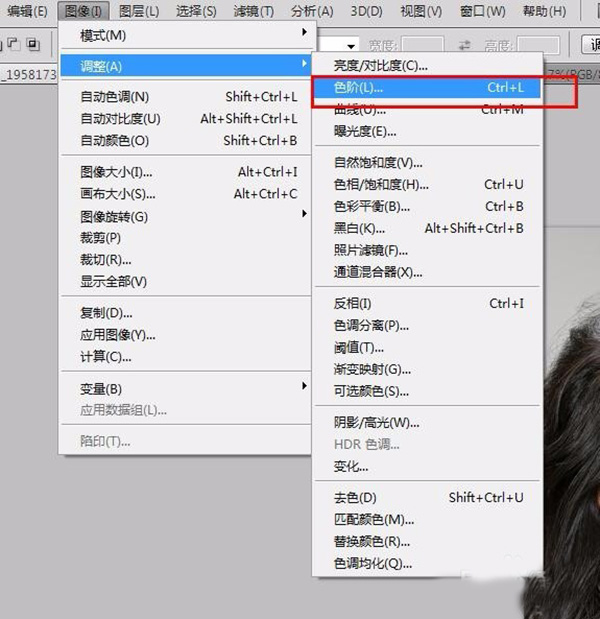Open the 图层(L) menu
The image size is (600, 619).
(x=139, y=11)
